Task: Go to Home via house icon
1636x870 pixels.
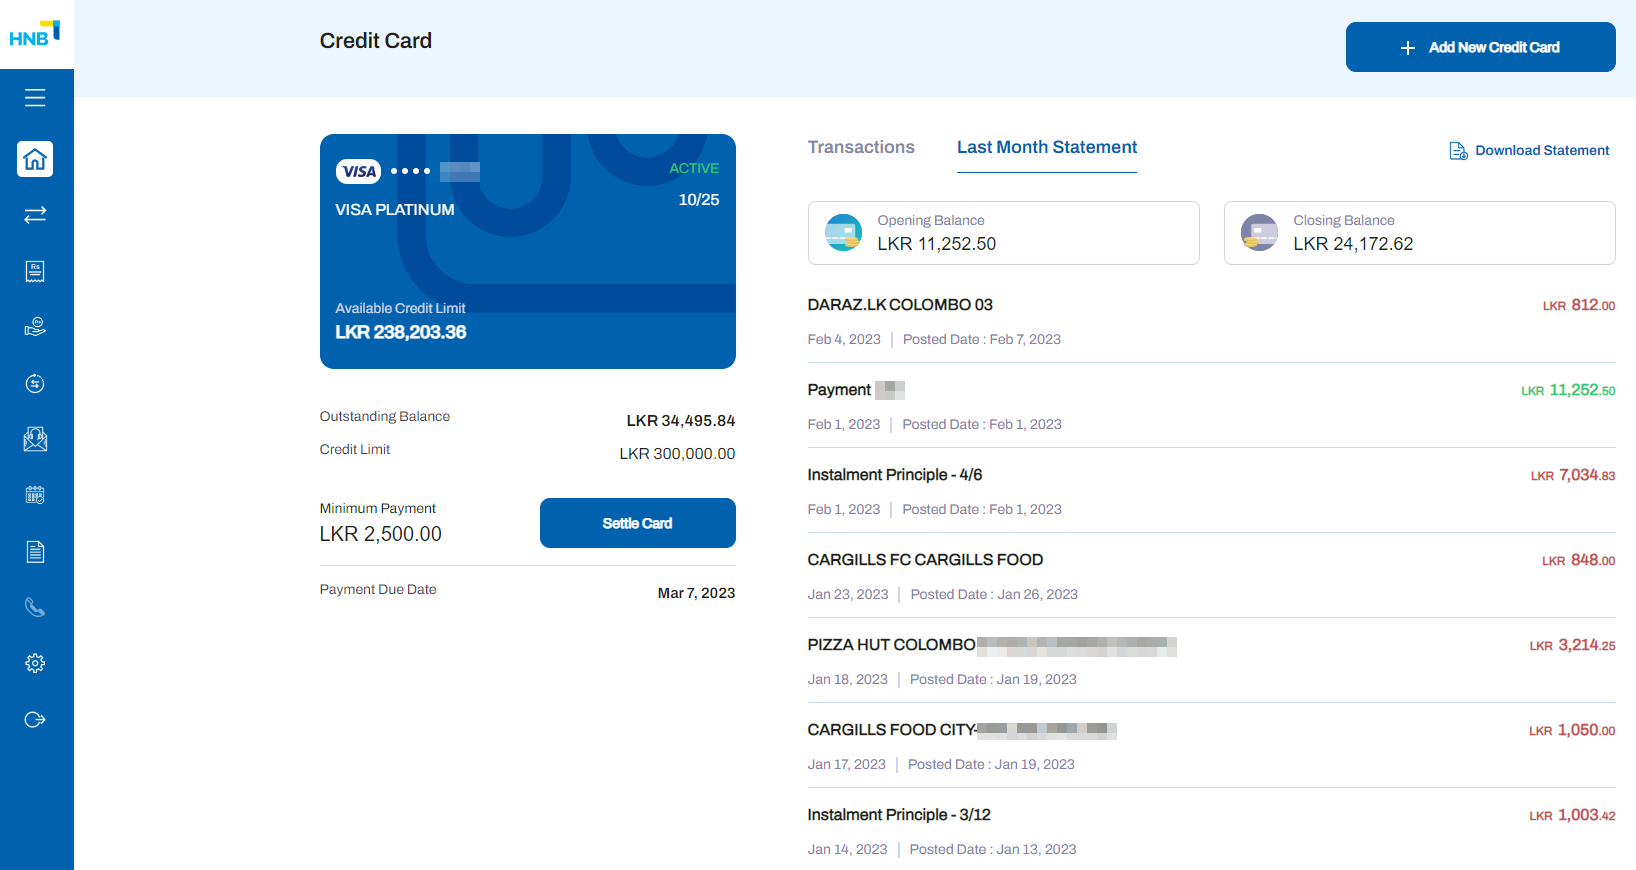Action: (35, 159)
